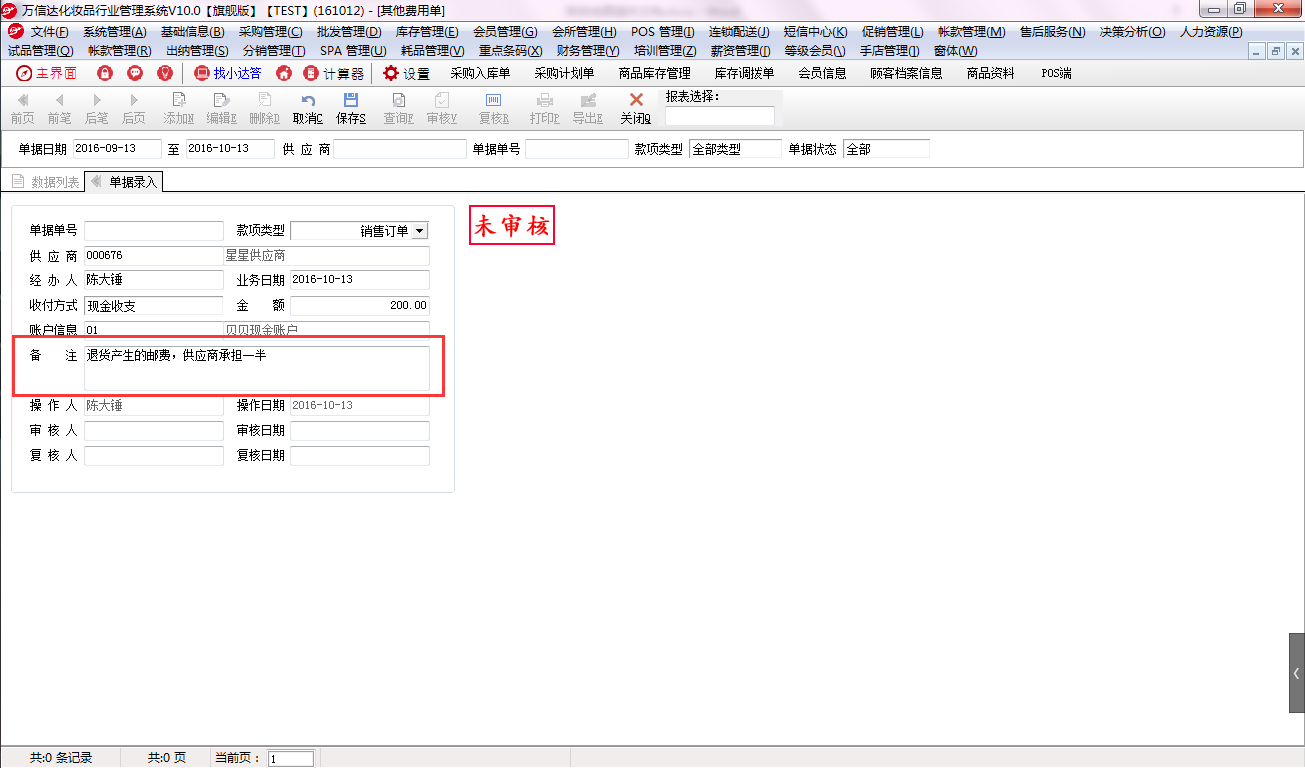Click the filter start date 2016-09-13 field

[117, 149]
